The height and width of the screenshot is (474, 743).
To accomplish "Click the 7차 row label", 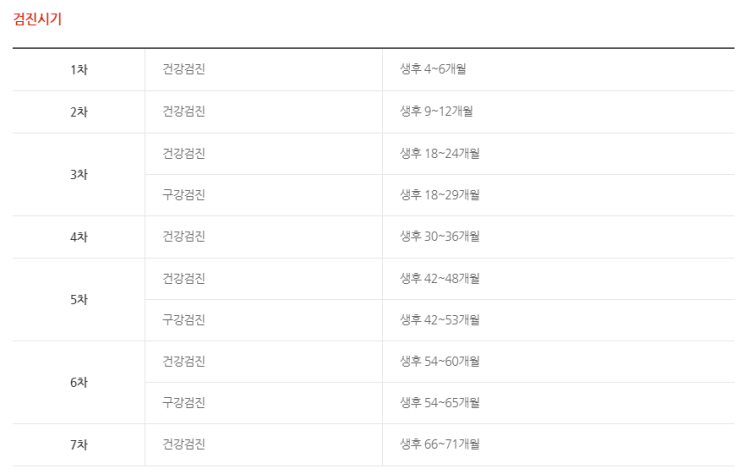I will click(79, 444).
